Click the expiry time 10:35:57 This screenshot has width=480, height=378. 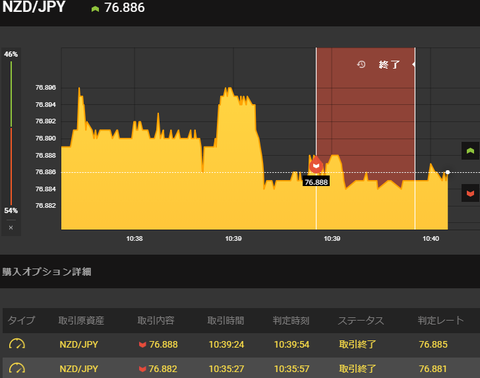(292, 369)
